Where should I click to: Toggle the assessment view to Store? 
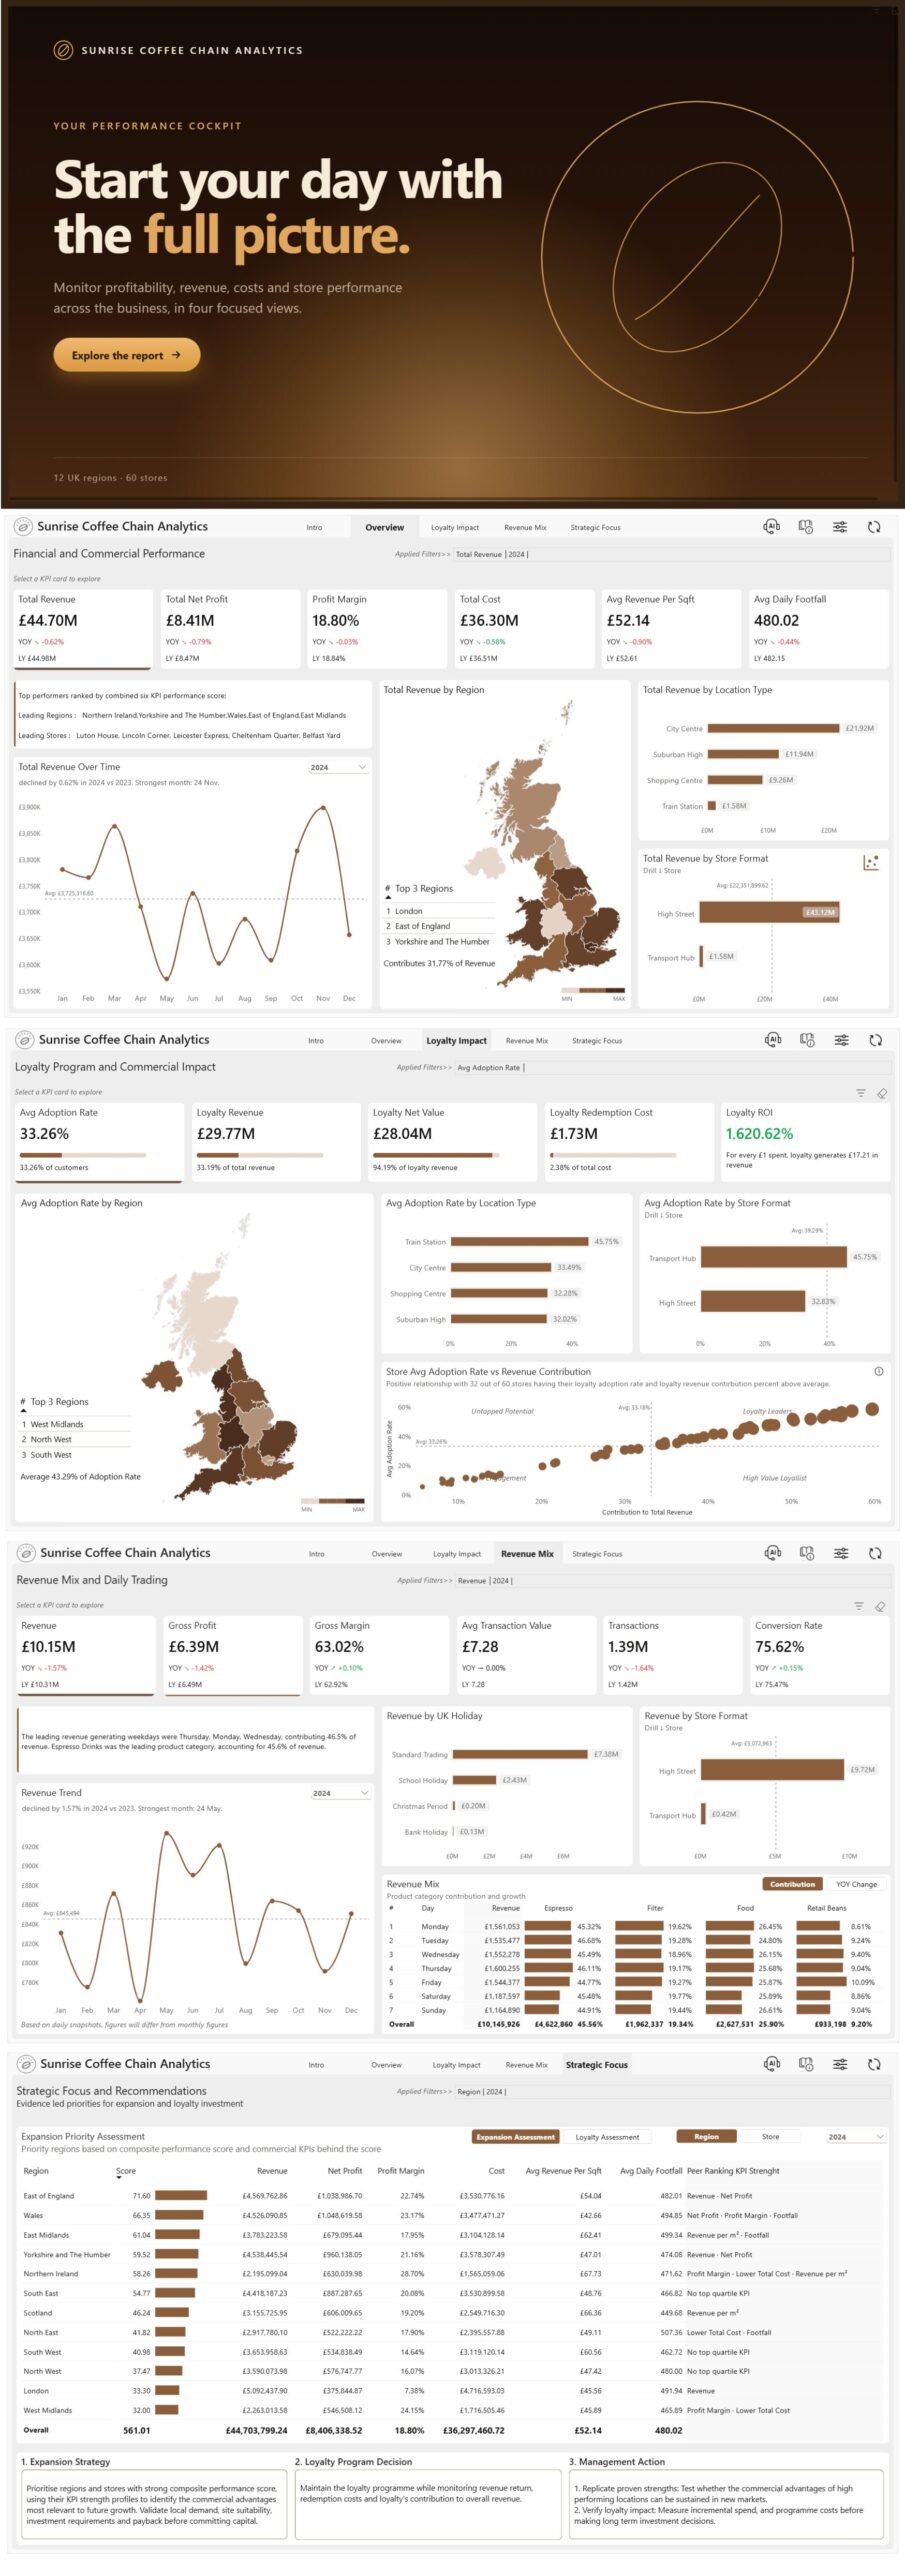pos(770,2137)
